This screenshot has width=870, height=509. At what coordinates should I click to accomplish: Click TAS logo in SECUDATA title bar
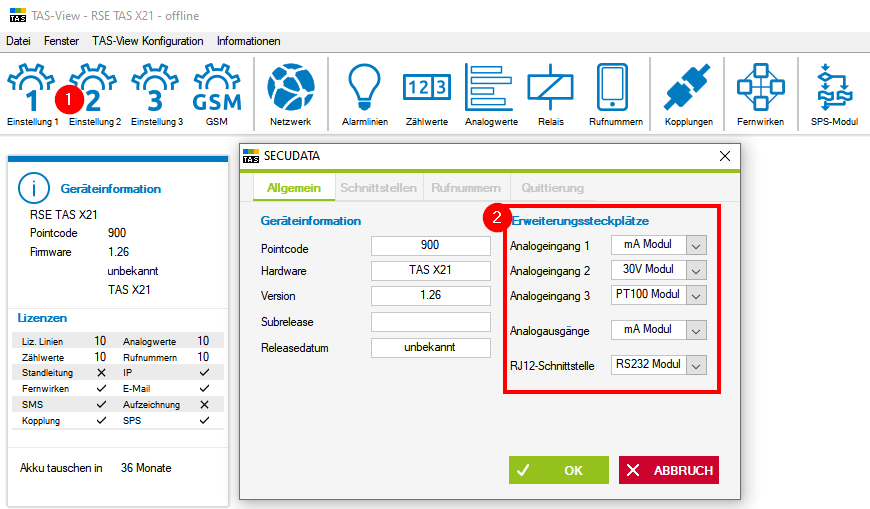tap(251, 156)
